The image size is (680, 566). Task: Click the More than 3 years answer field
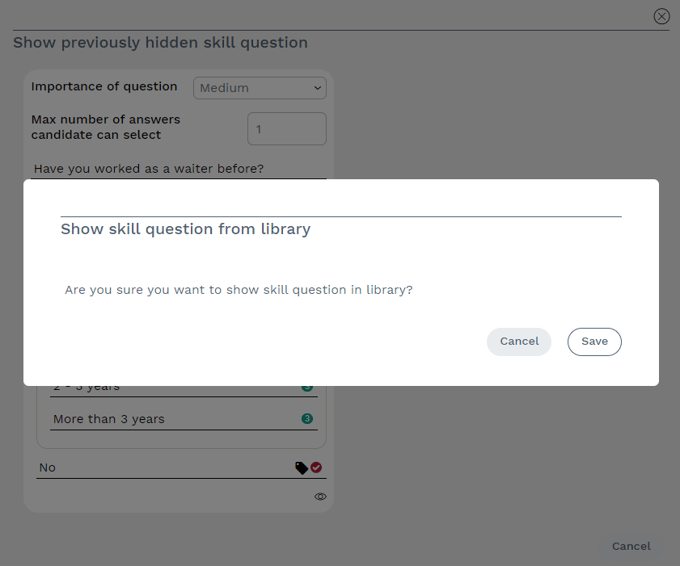pos(170,419)
